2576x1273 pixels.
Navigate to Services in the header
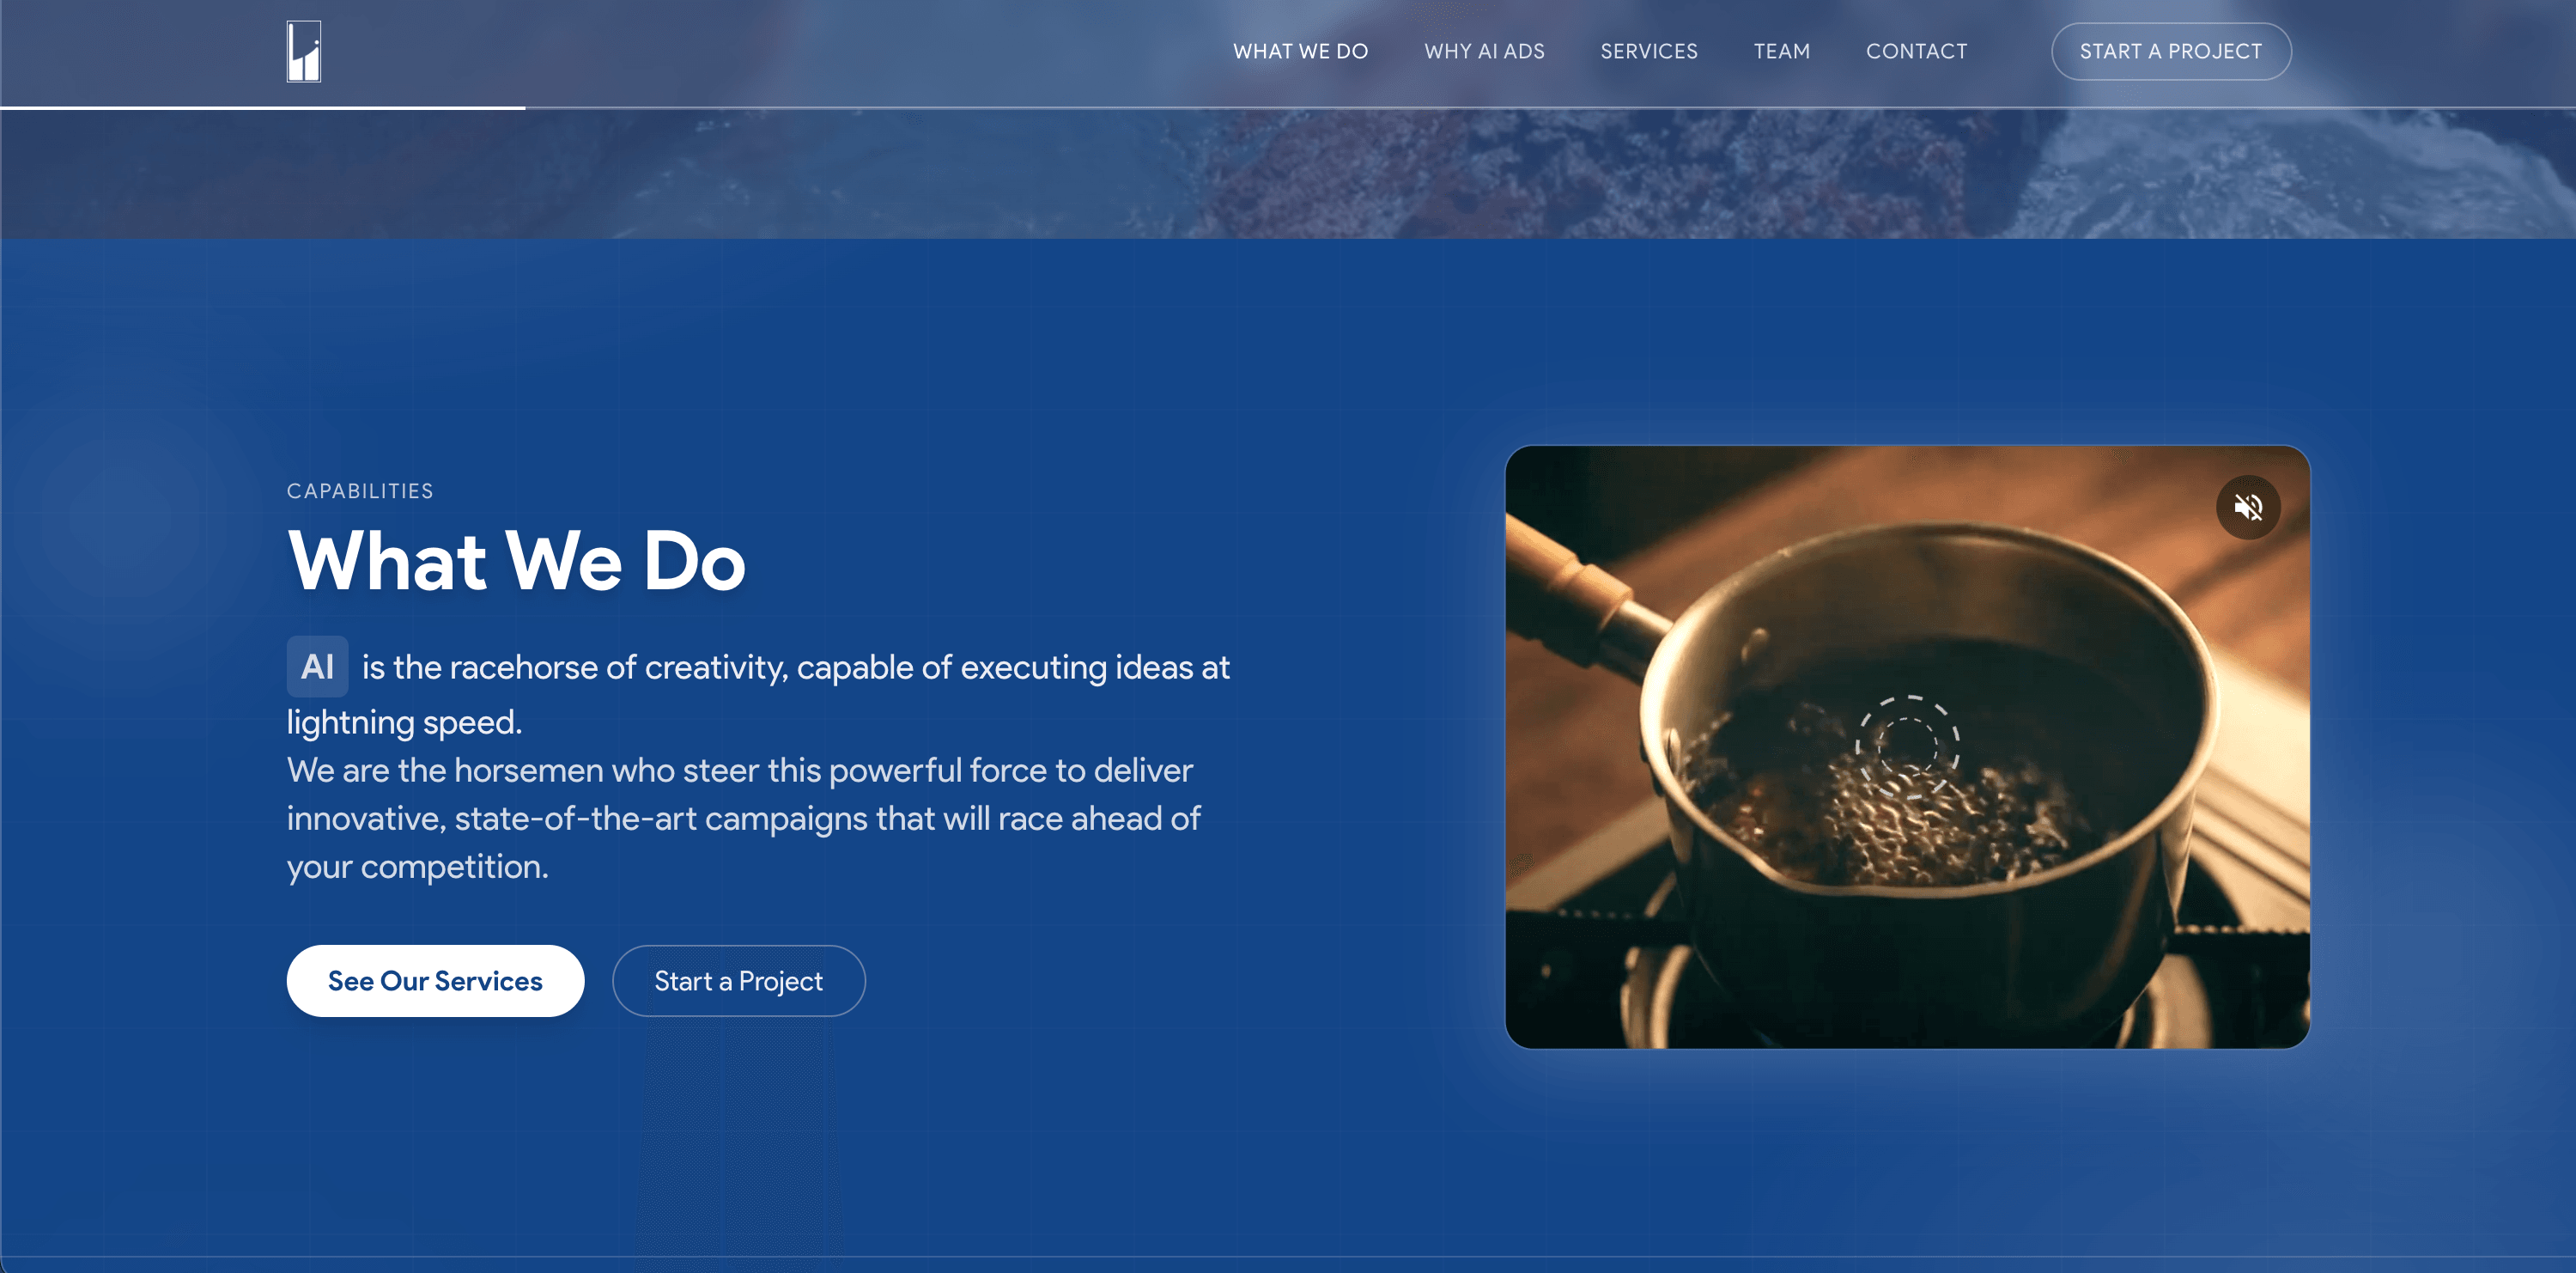(x=1649, y=51)
